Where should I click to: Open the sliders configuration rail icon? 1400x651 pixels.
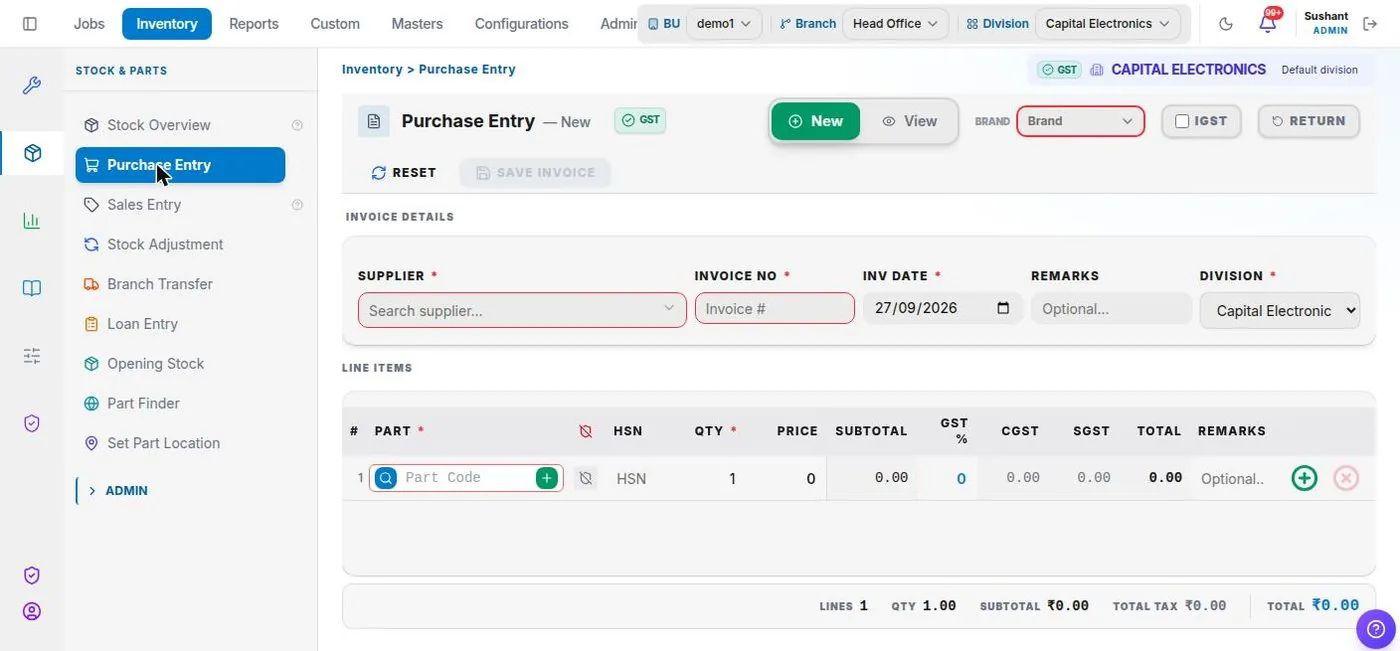[x=32, y=355]
